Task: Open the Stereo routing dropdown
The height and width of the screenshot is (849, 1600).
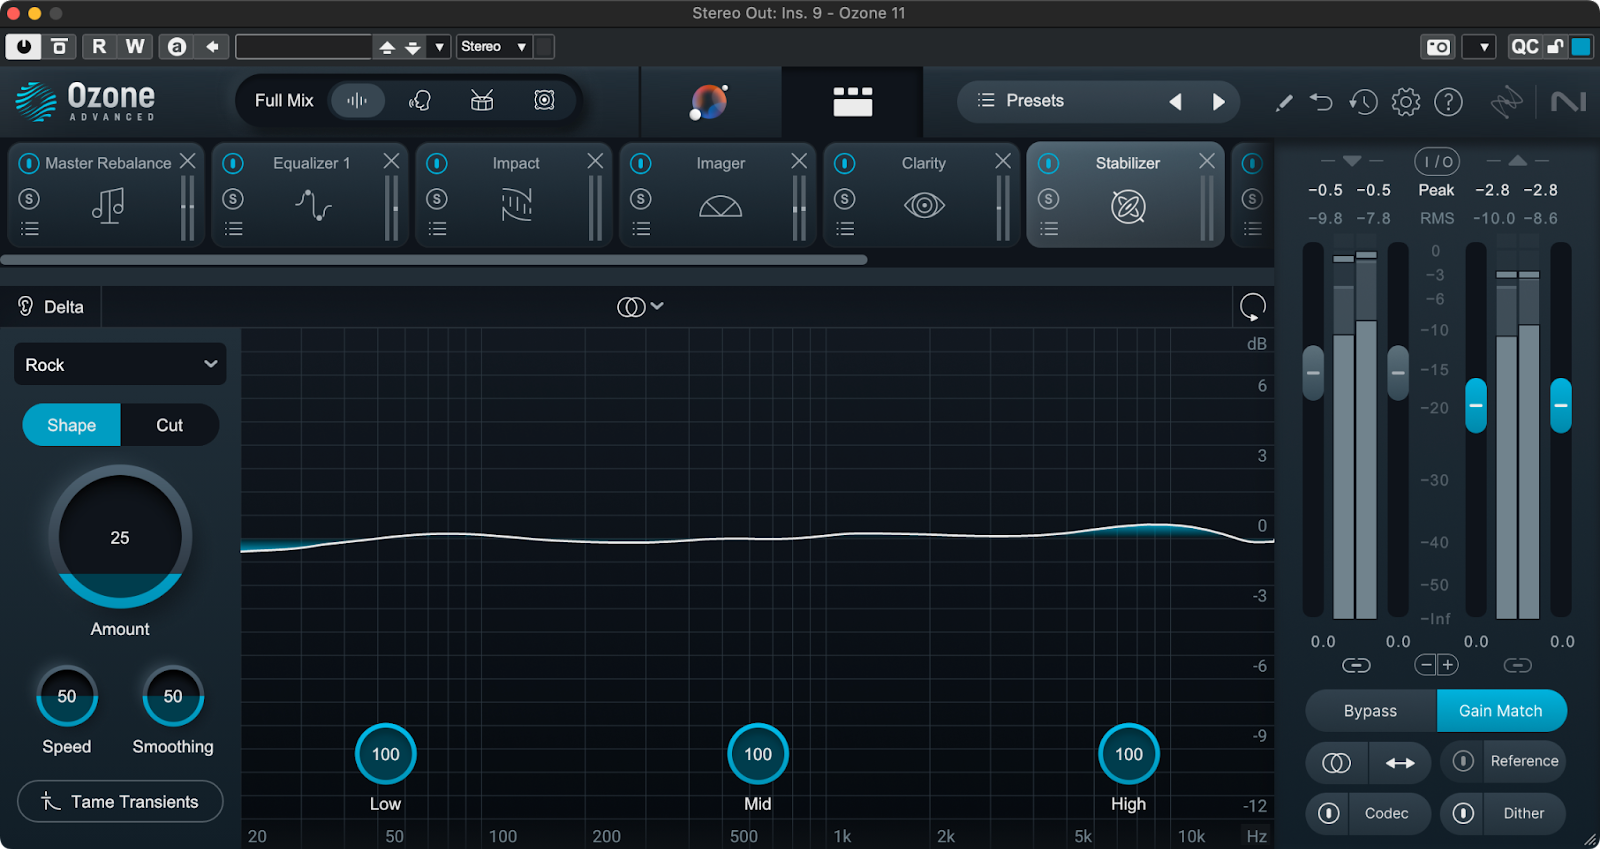Action: (494, 47)
